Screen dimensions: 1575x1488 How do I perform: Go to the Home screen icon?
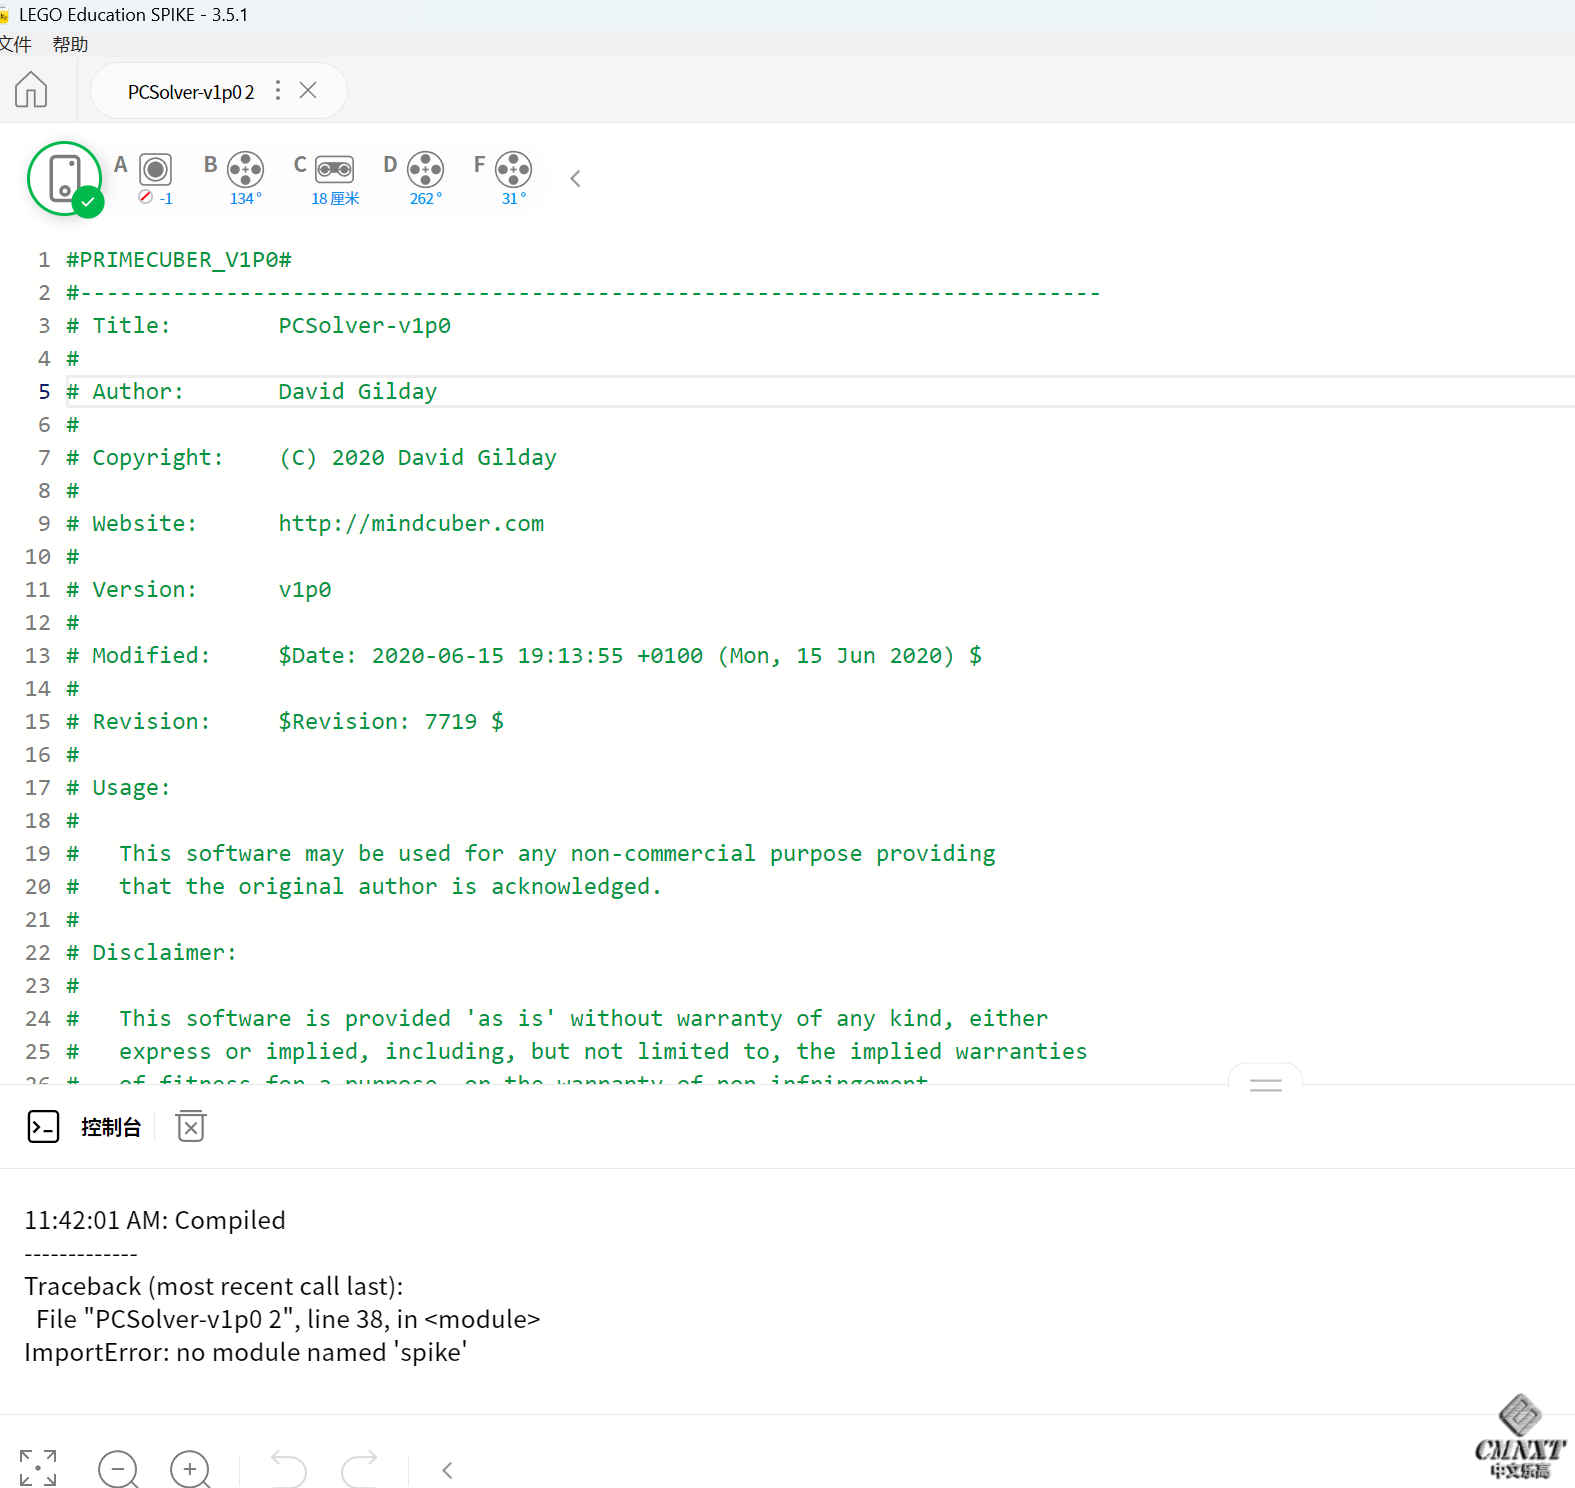31,90
